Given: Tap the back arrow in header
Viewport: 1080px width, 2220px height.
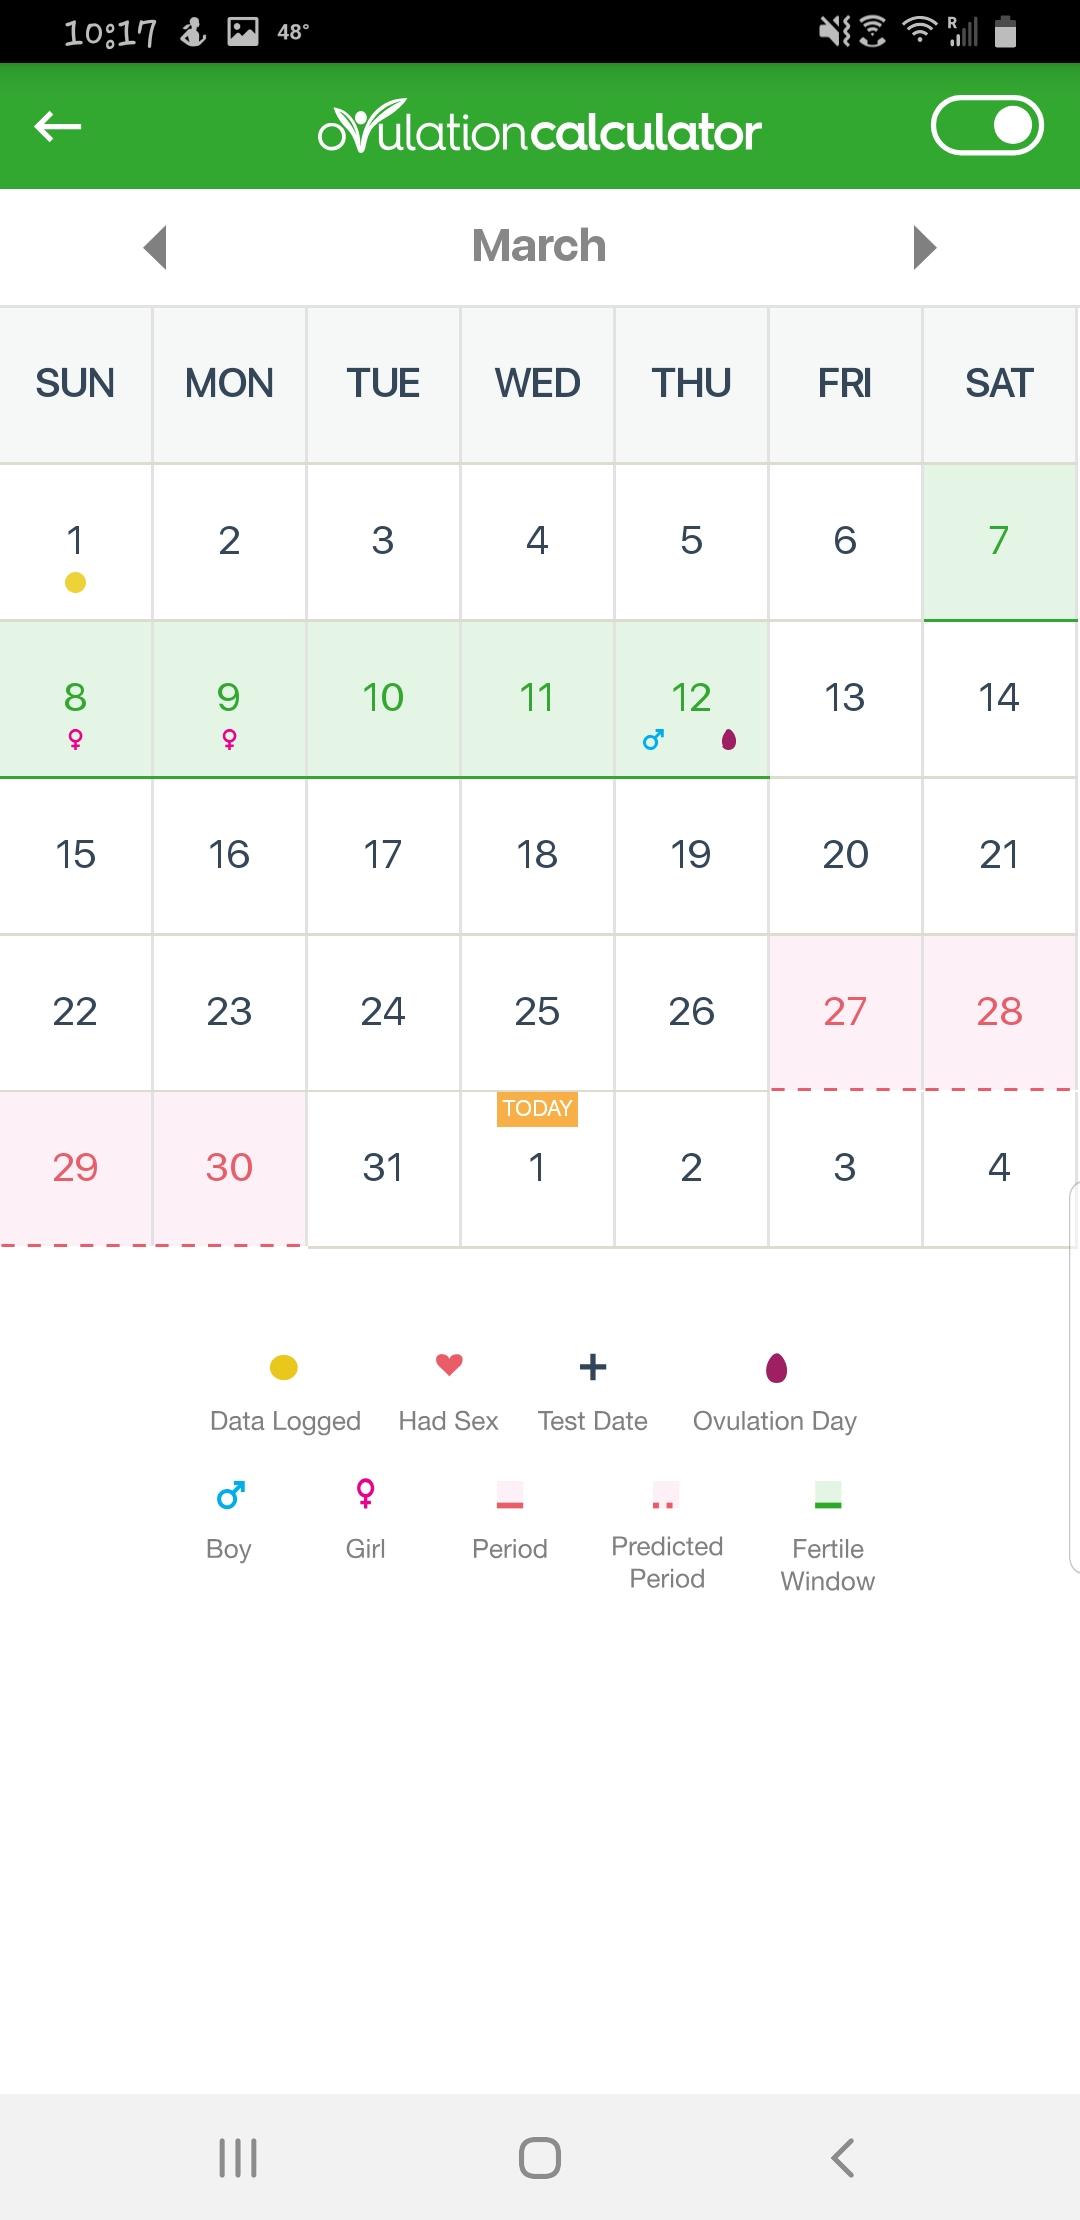Looking at the screenshot, I should pos(58,126).
